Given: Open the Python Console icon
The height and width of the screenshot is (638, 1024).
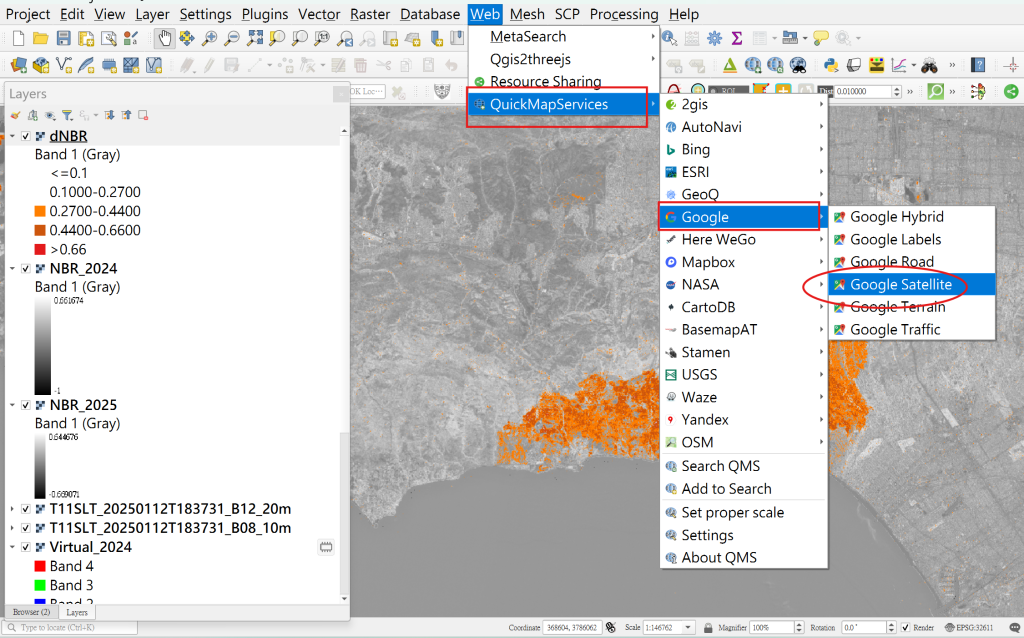Looking at the screenshot, I should [831, 65].
